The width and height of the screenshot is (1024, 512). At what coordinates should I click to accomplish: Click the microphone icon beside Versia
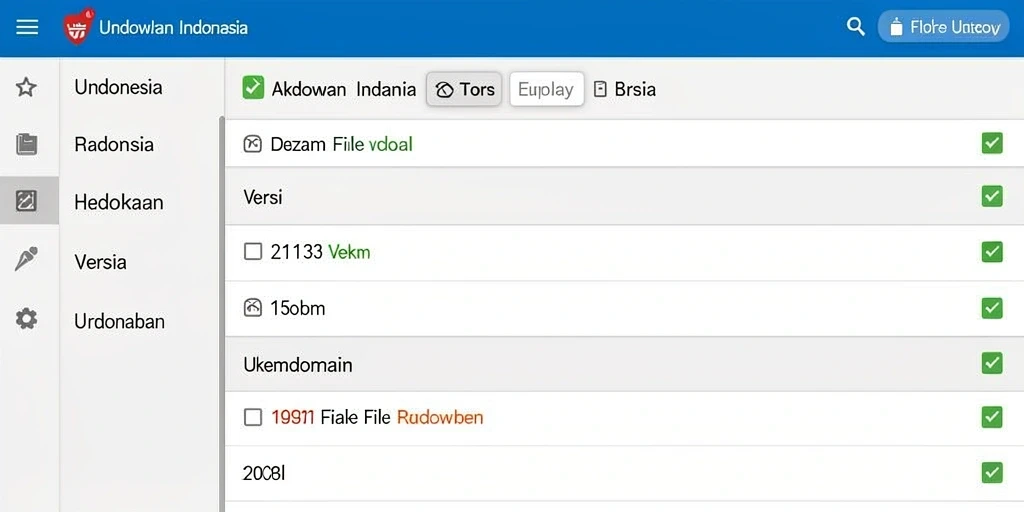26,259
